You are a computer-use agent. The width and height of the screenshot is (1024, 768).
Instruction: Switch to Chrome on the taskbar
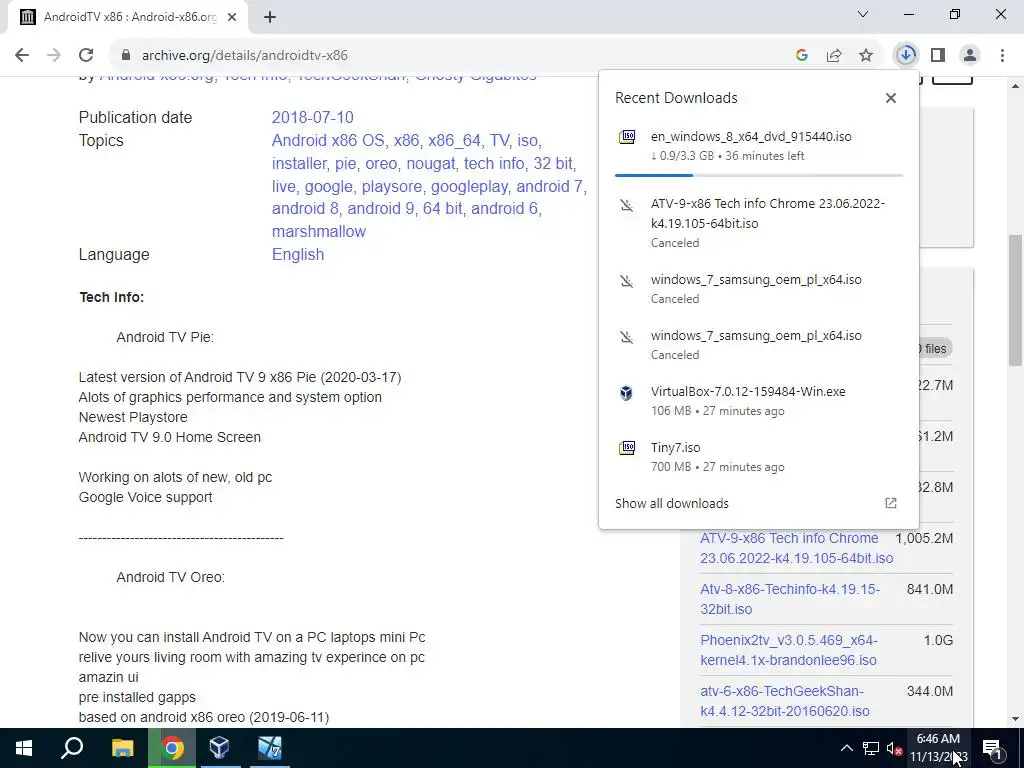pyautogui.click(x=172, y=748)
